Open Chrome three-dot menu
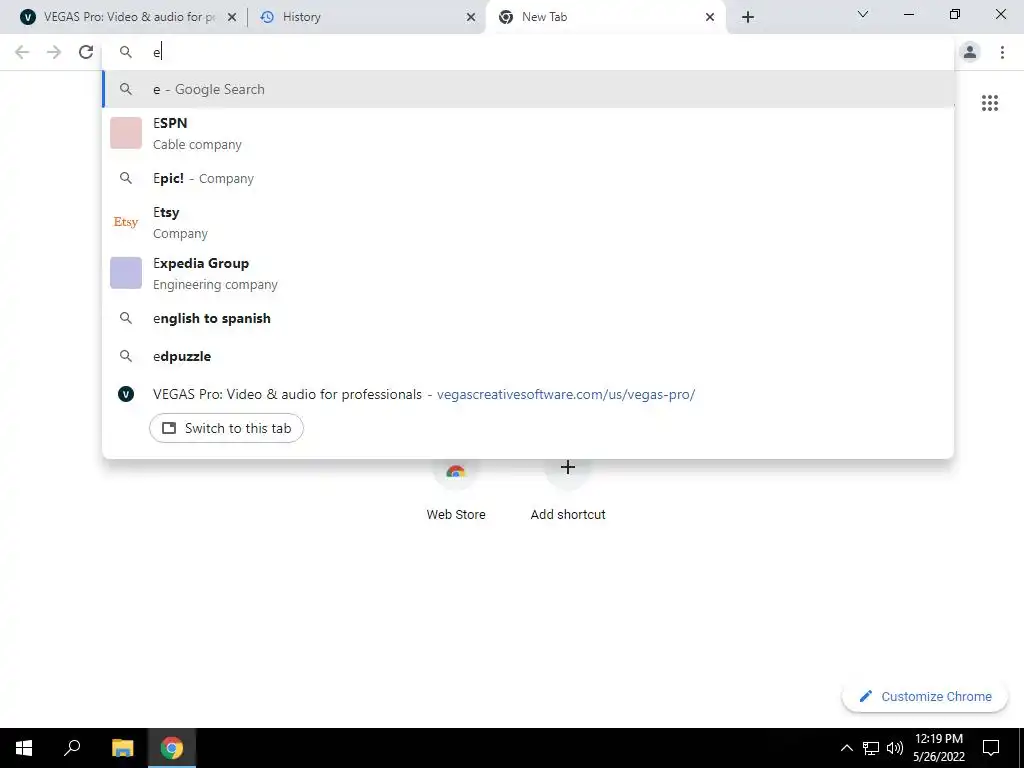 pos(1002,52)
